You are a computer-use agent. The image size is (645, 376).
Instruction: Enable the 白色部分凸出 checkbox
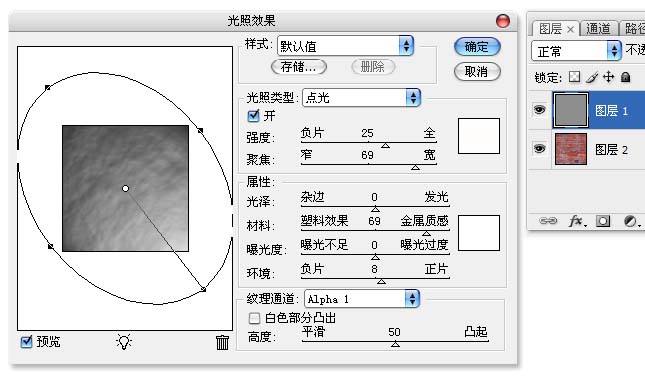pos(254,318)
